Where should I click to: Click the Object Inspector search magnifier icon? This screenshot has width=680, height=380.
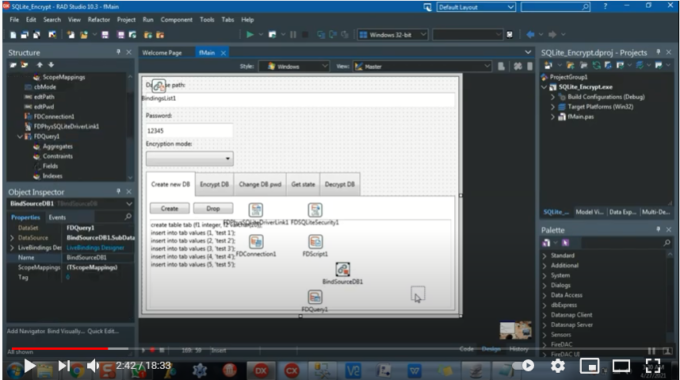[128, 216]
